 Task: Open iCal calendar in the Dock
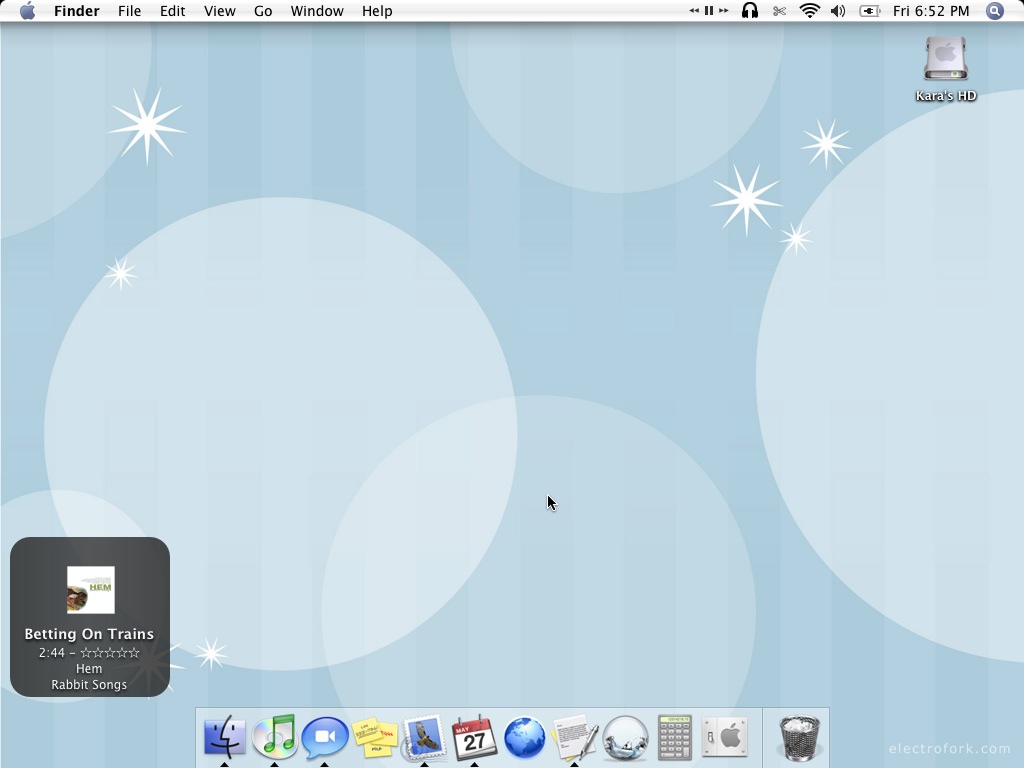coord(474,738)
